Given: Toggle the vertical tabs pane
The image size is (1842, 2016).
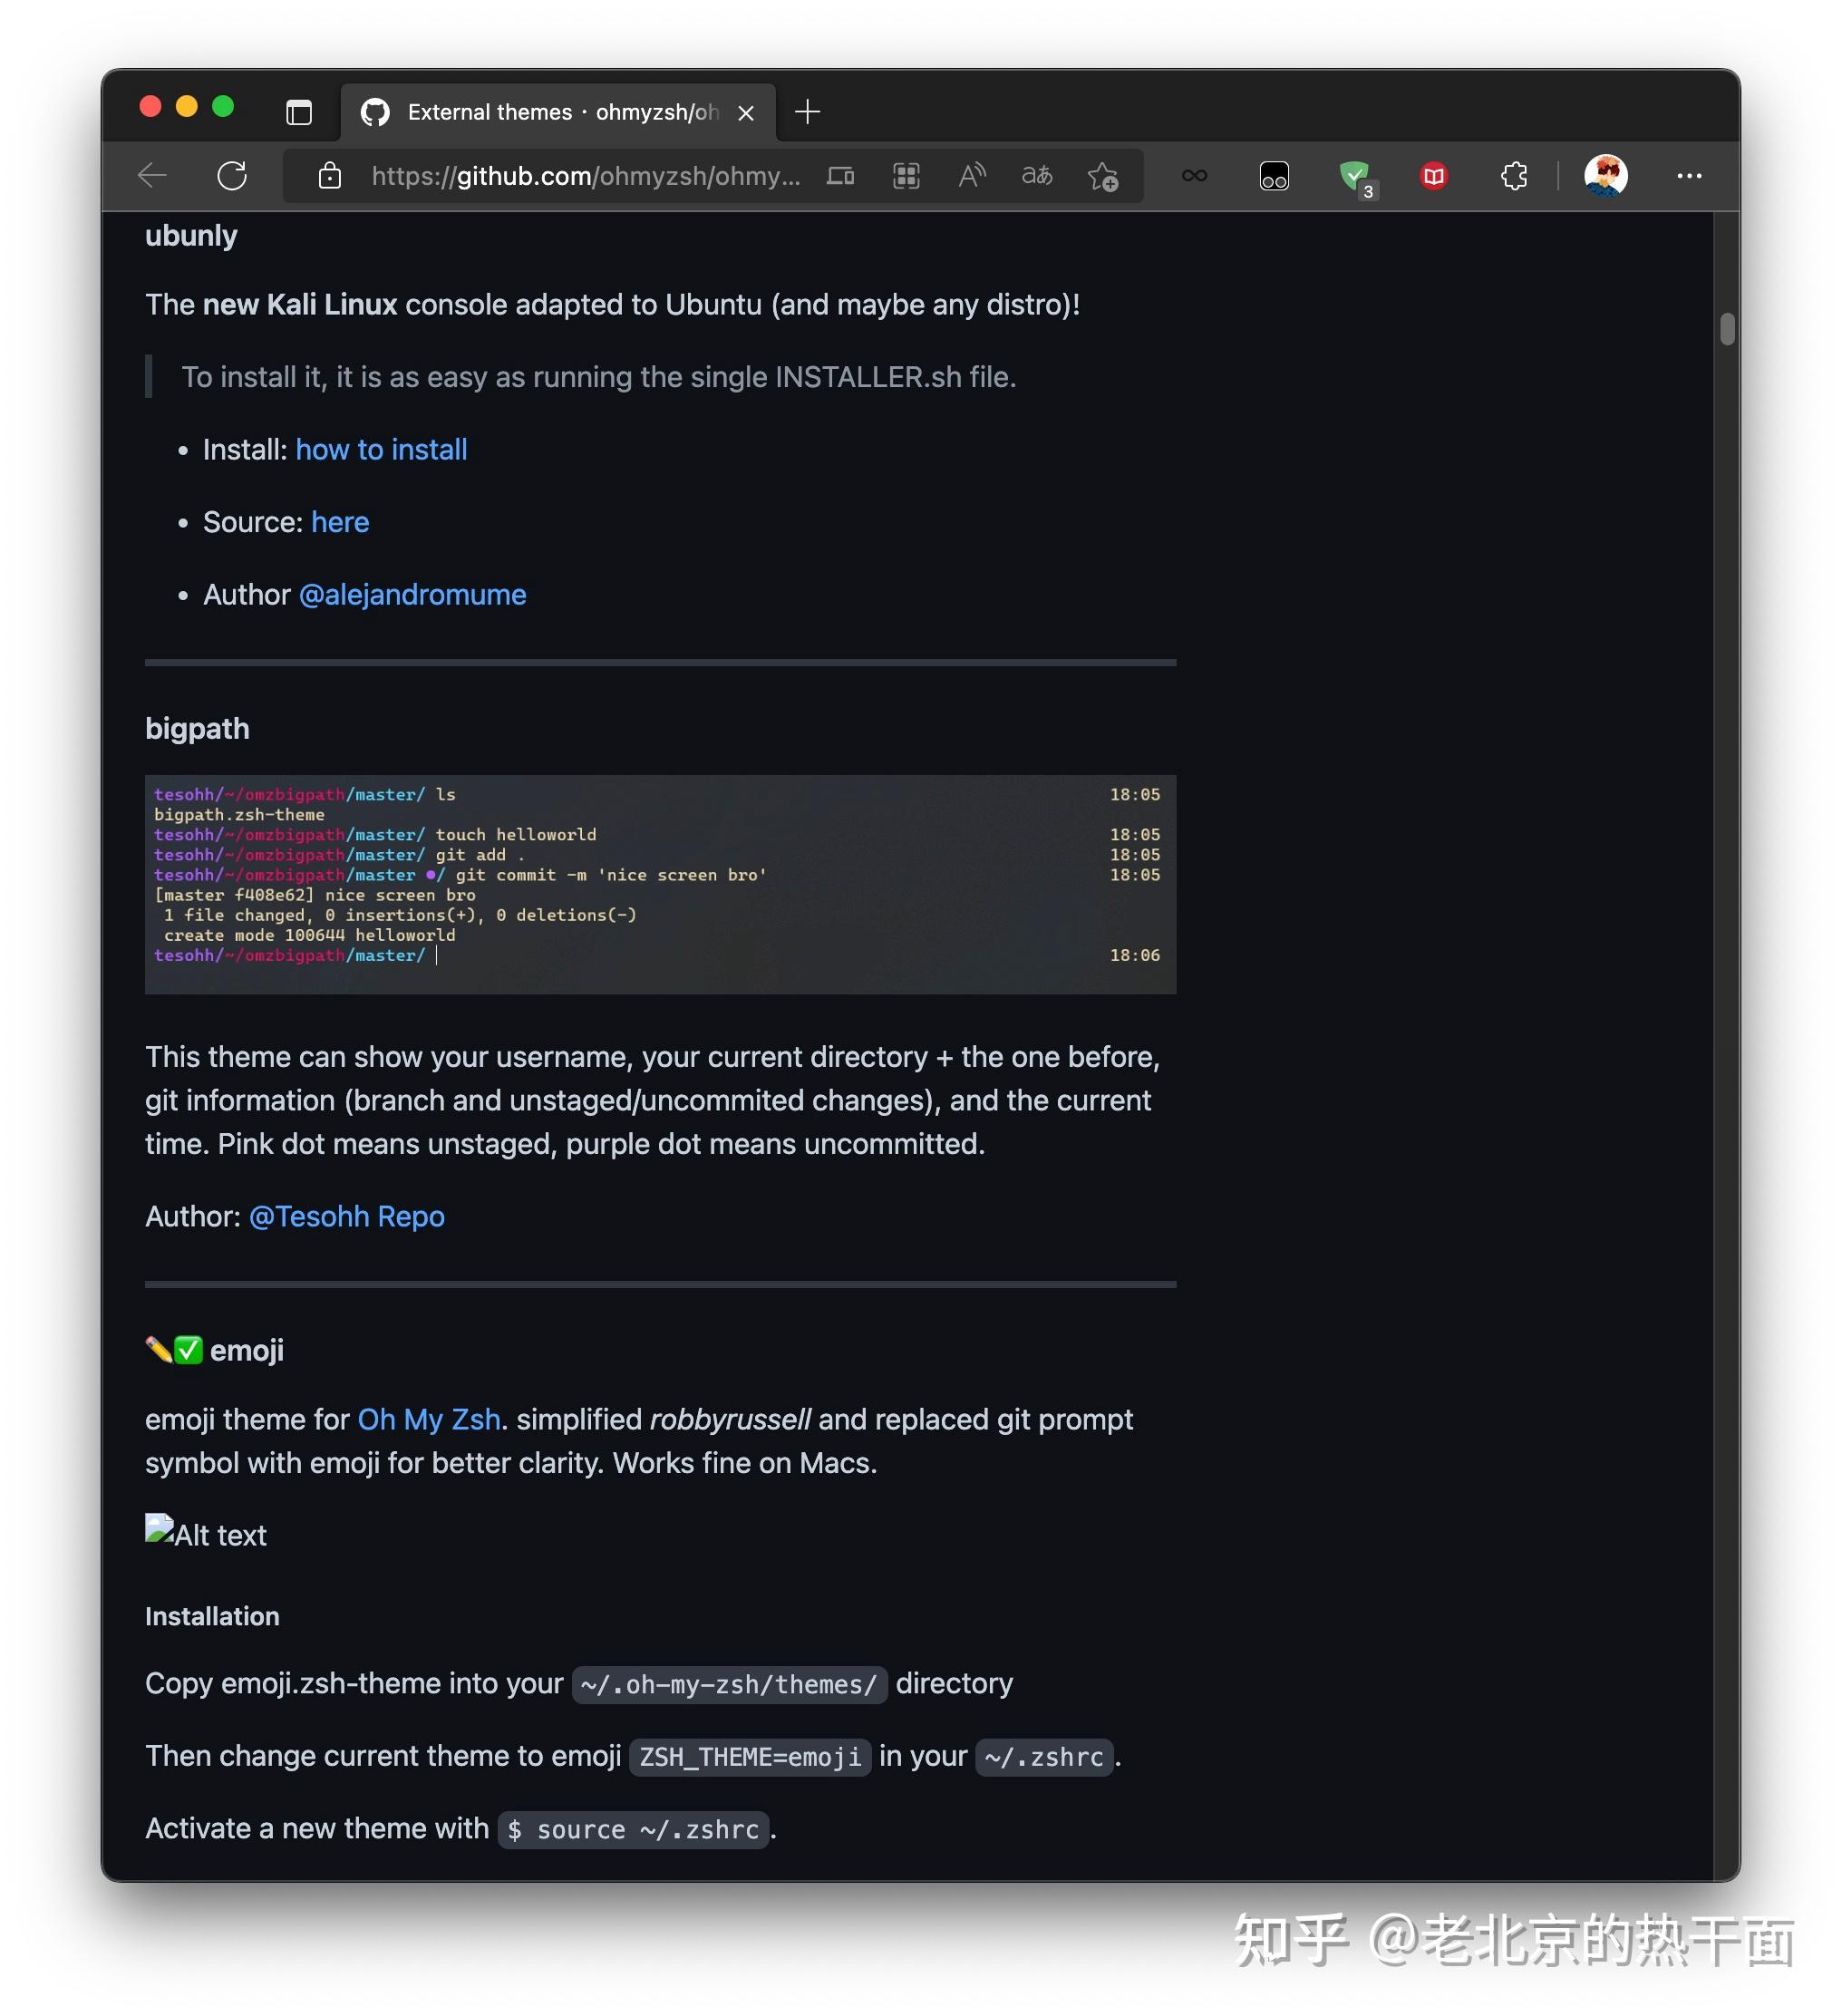Looking at the screenshot, I should [x=297, y=112].
